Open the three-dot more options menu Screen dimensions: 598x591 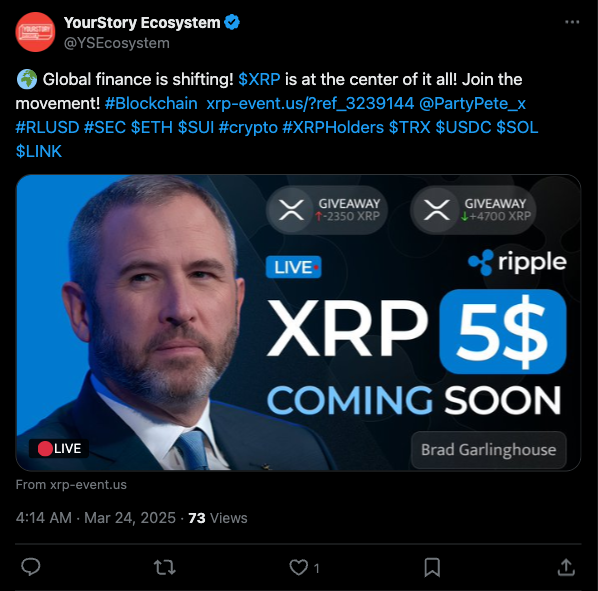(572, 22)
